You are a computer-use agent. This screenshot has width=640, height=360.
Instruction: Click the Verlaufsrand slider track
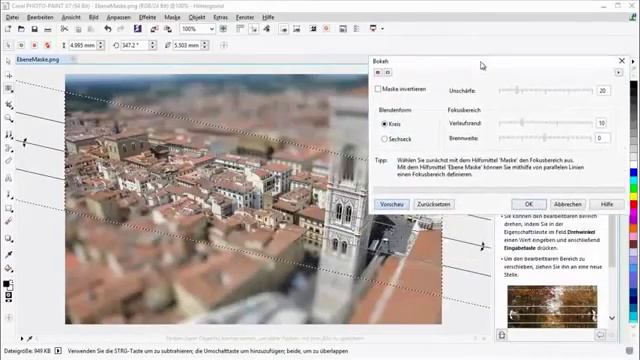545,122
